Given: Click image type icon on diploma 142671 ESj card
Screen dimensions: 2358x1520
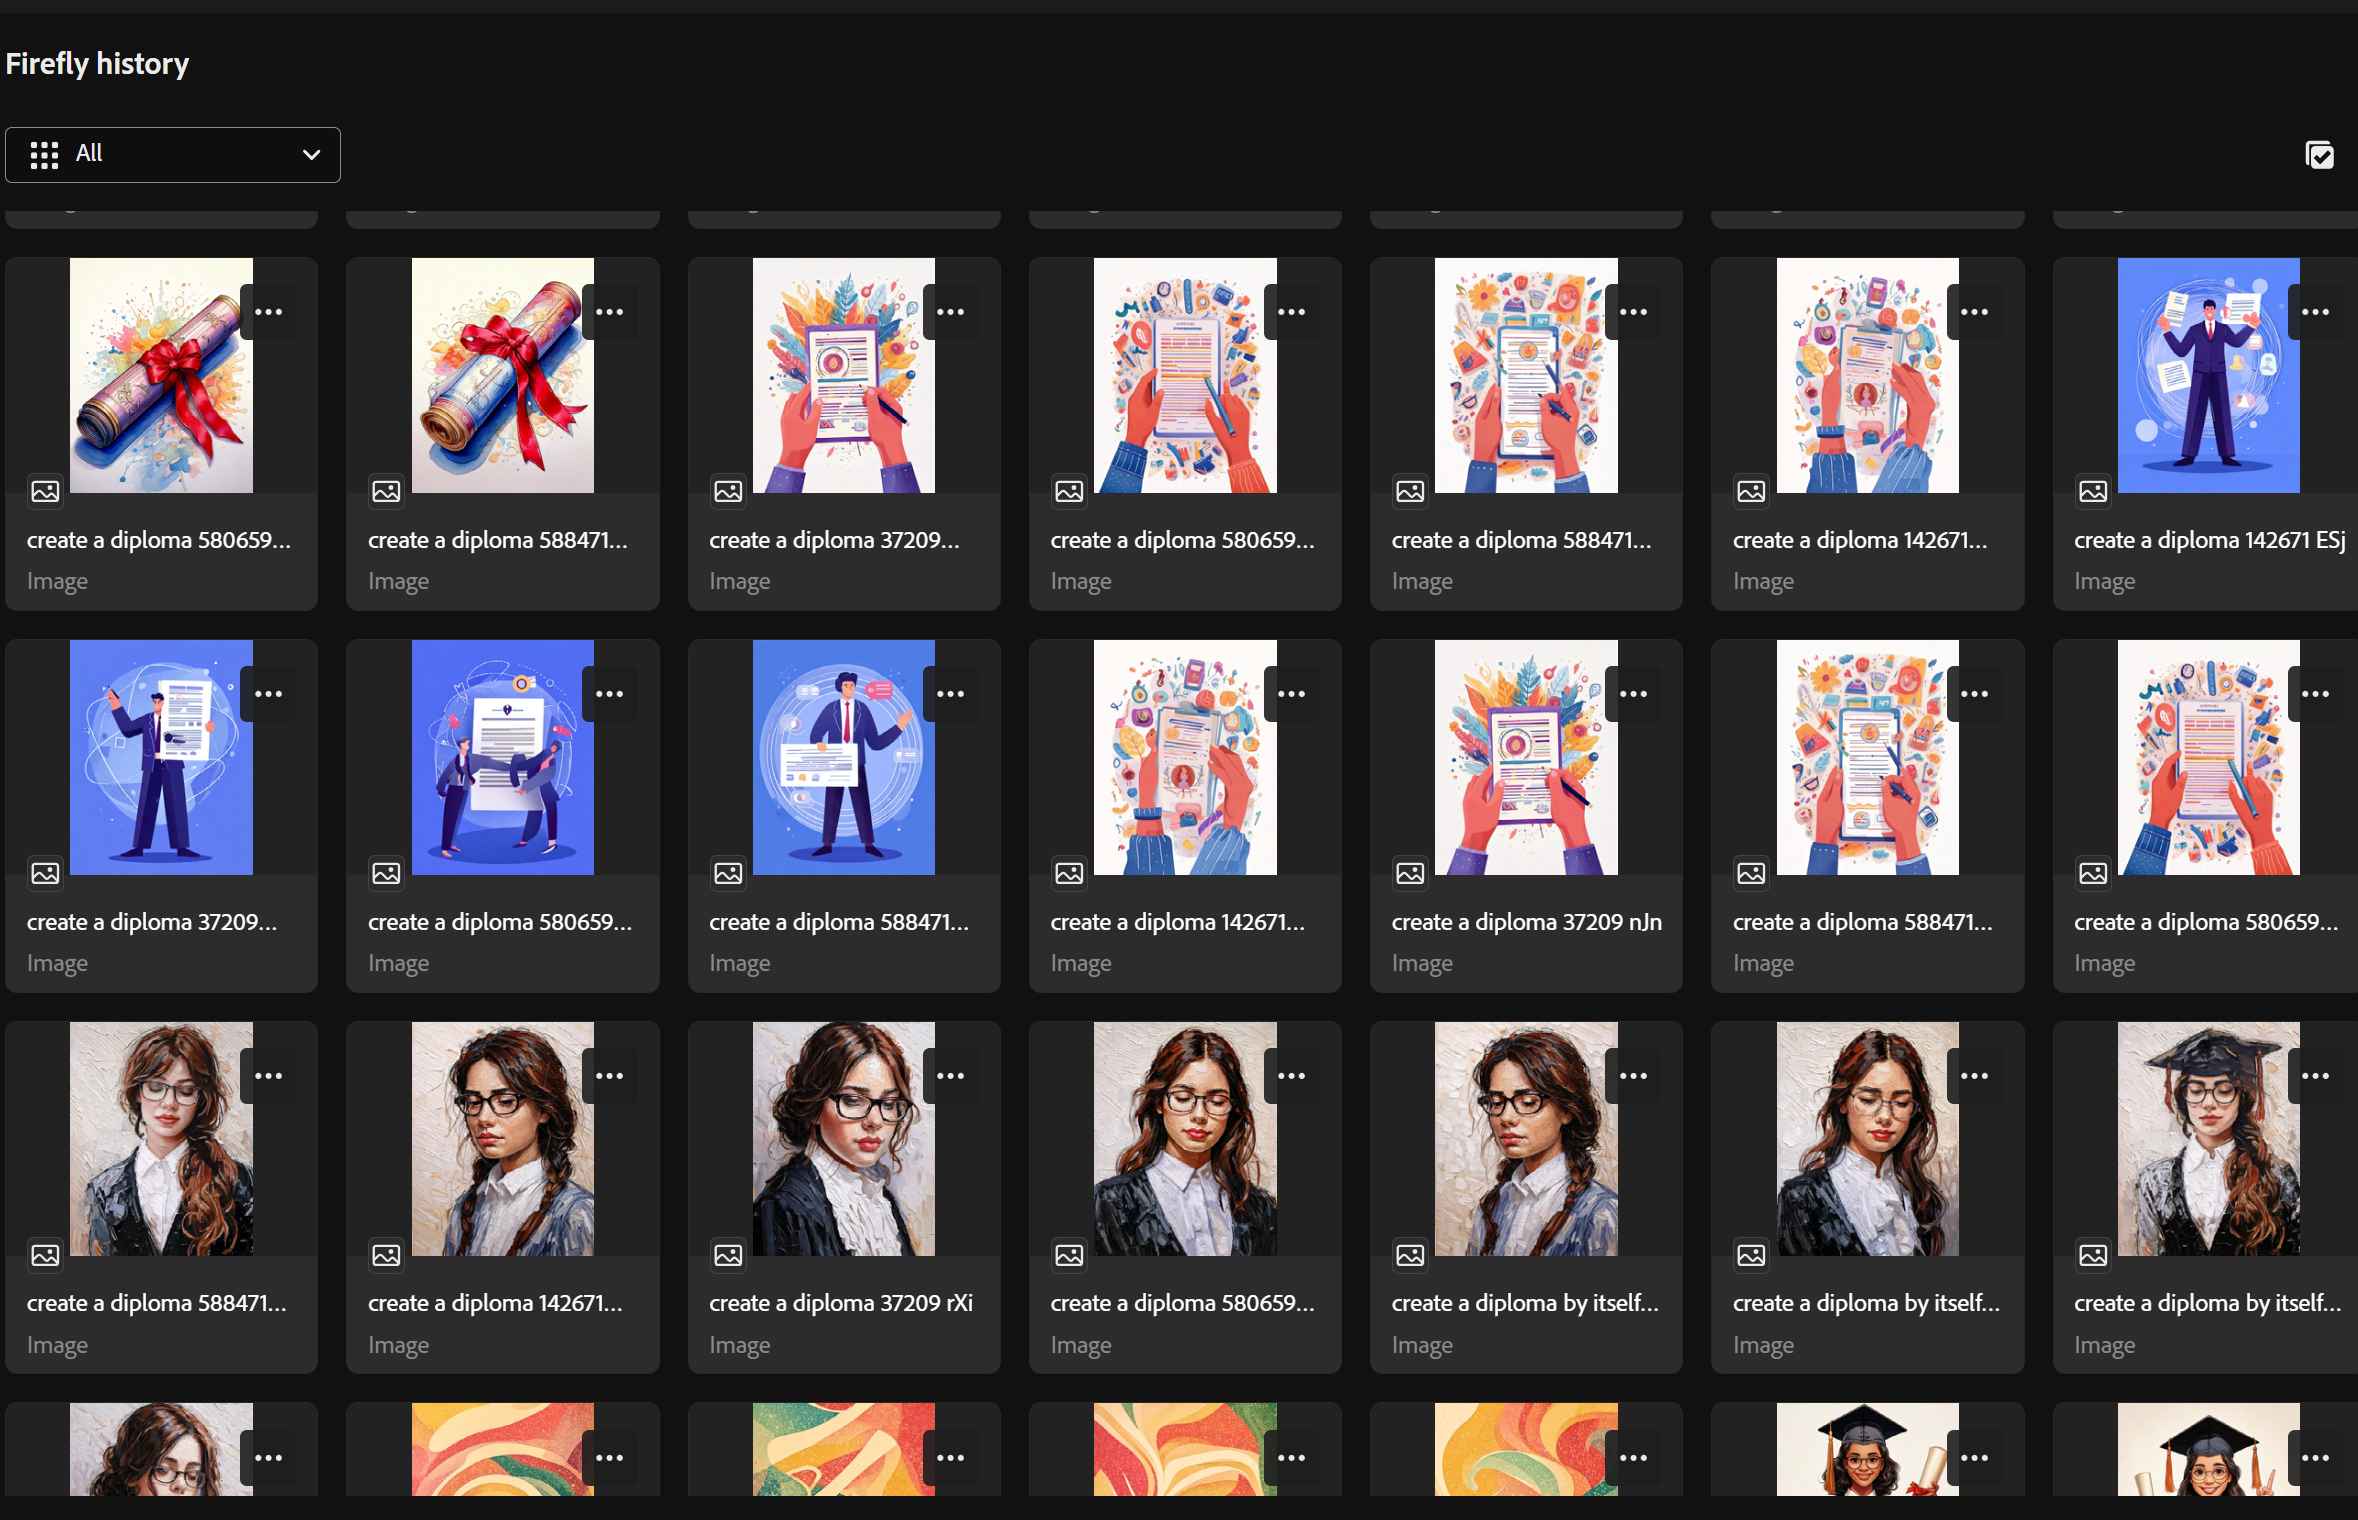Looking at the screenshot, I should pos(2093,491).
